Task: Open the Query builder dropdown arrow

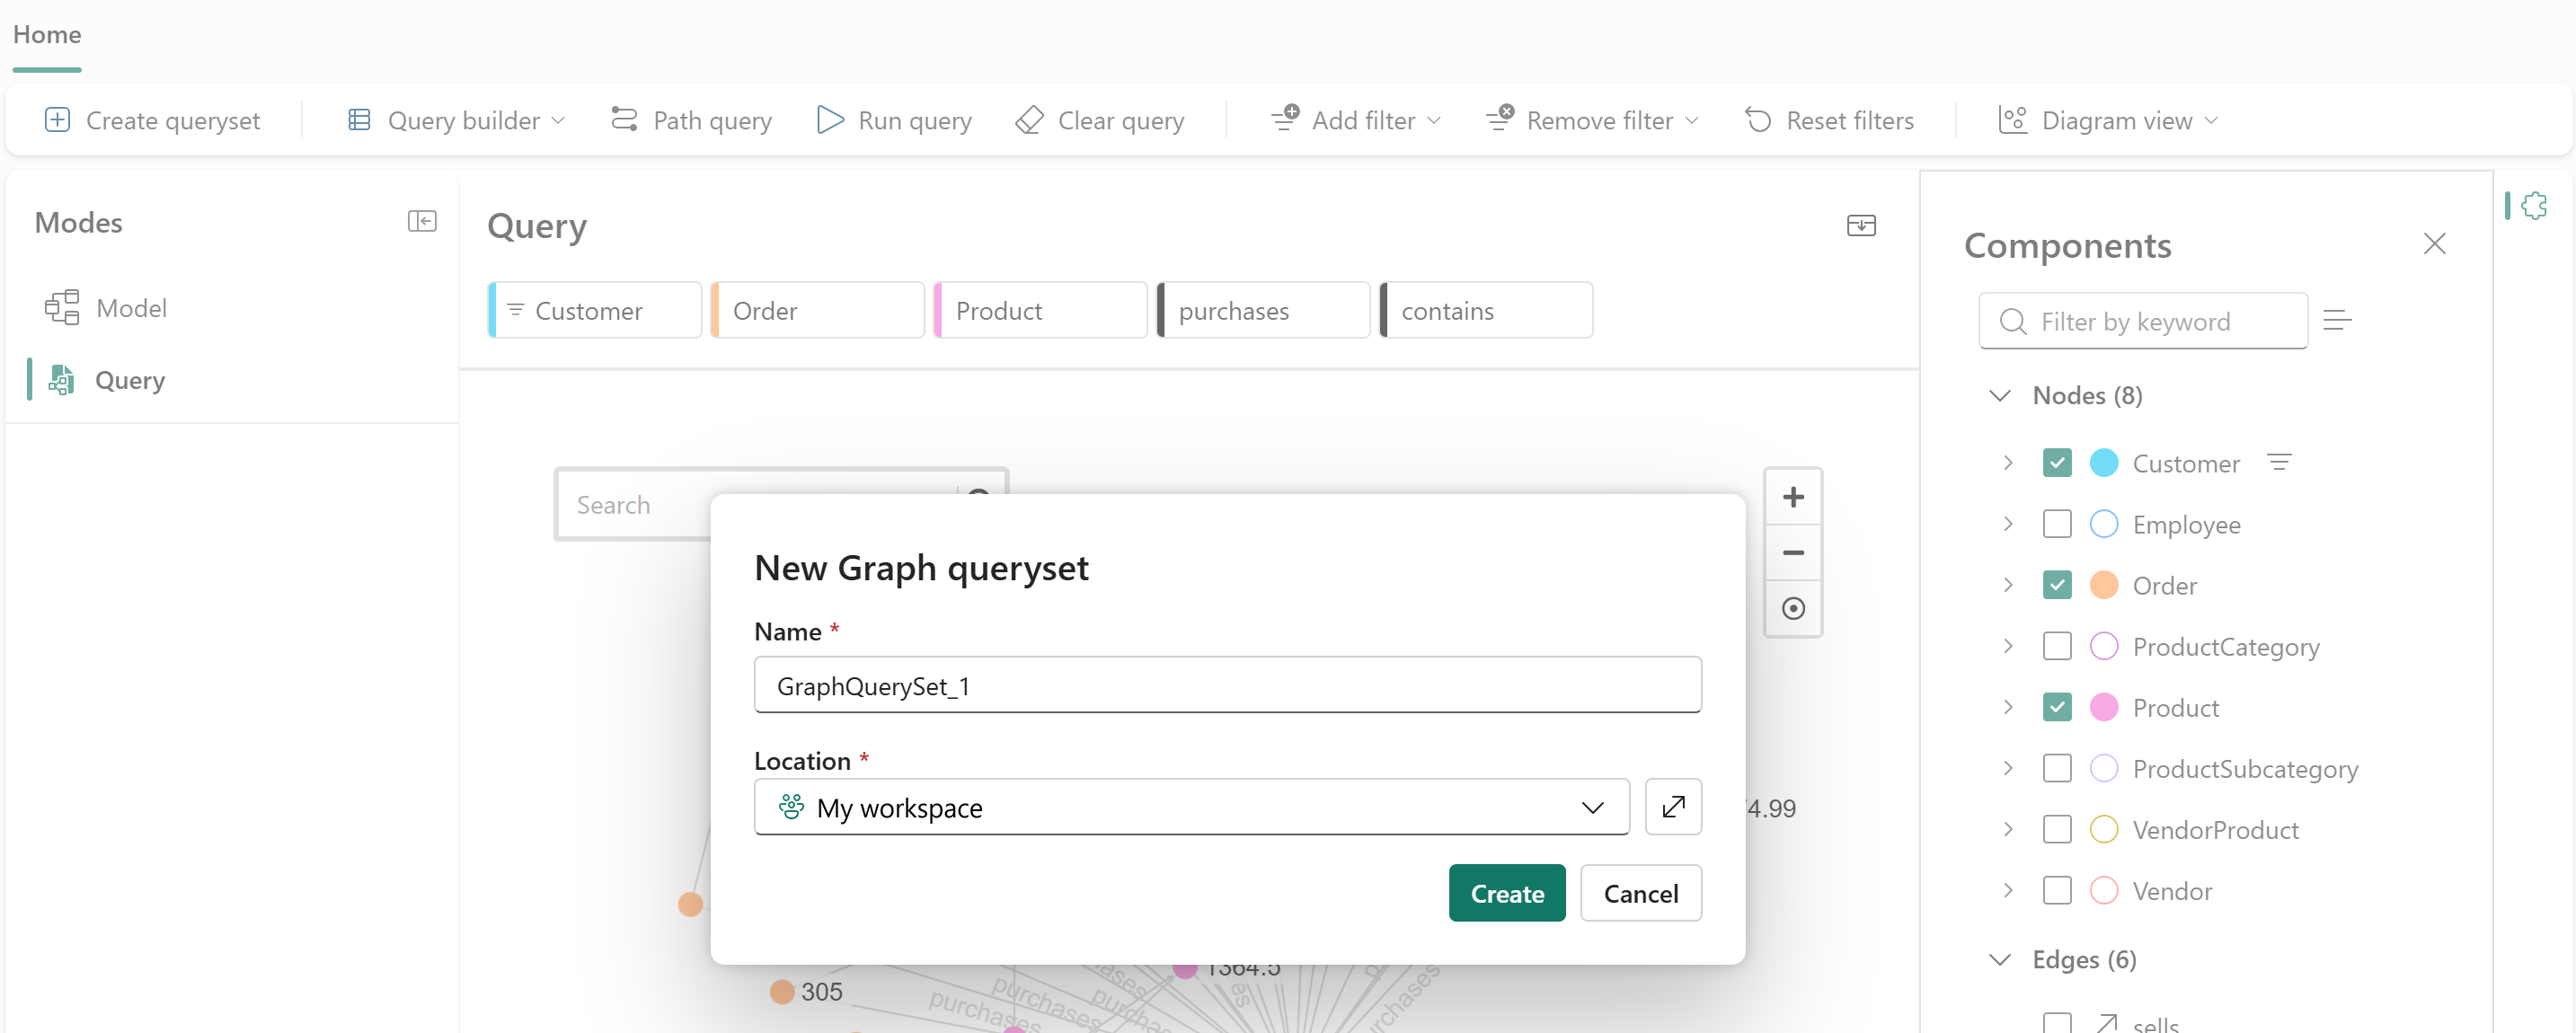Action: (558, 121)
